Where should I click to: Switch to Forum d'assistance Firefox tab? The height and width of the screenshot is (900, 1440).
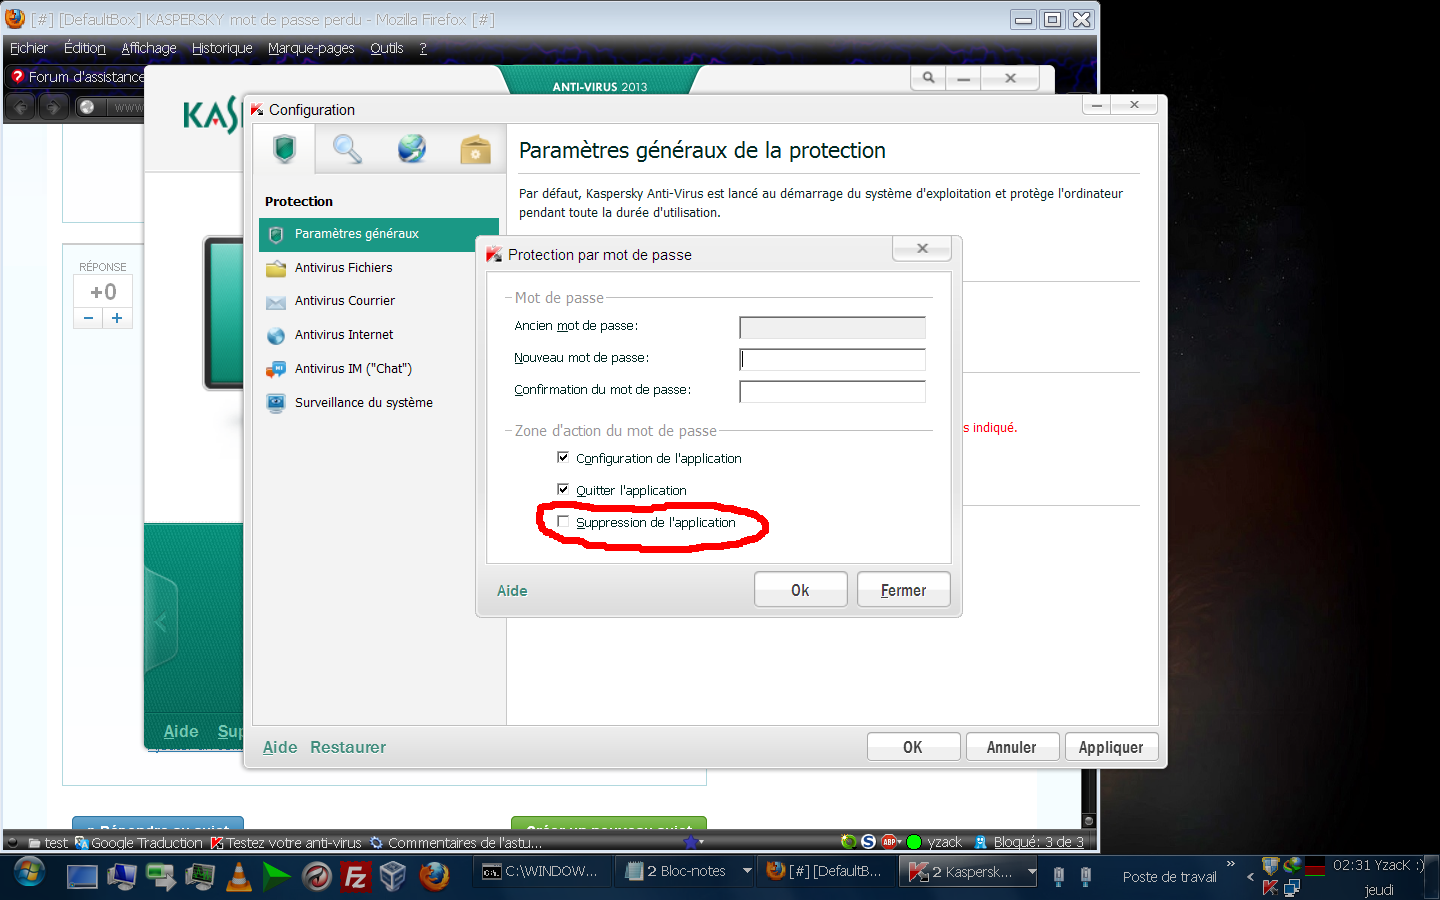point(77,77)
